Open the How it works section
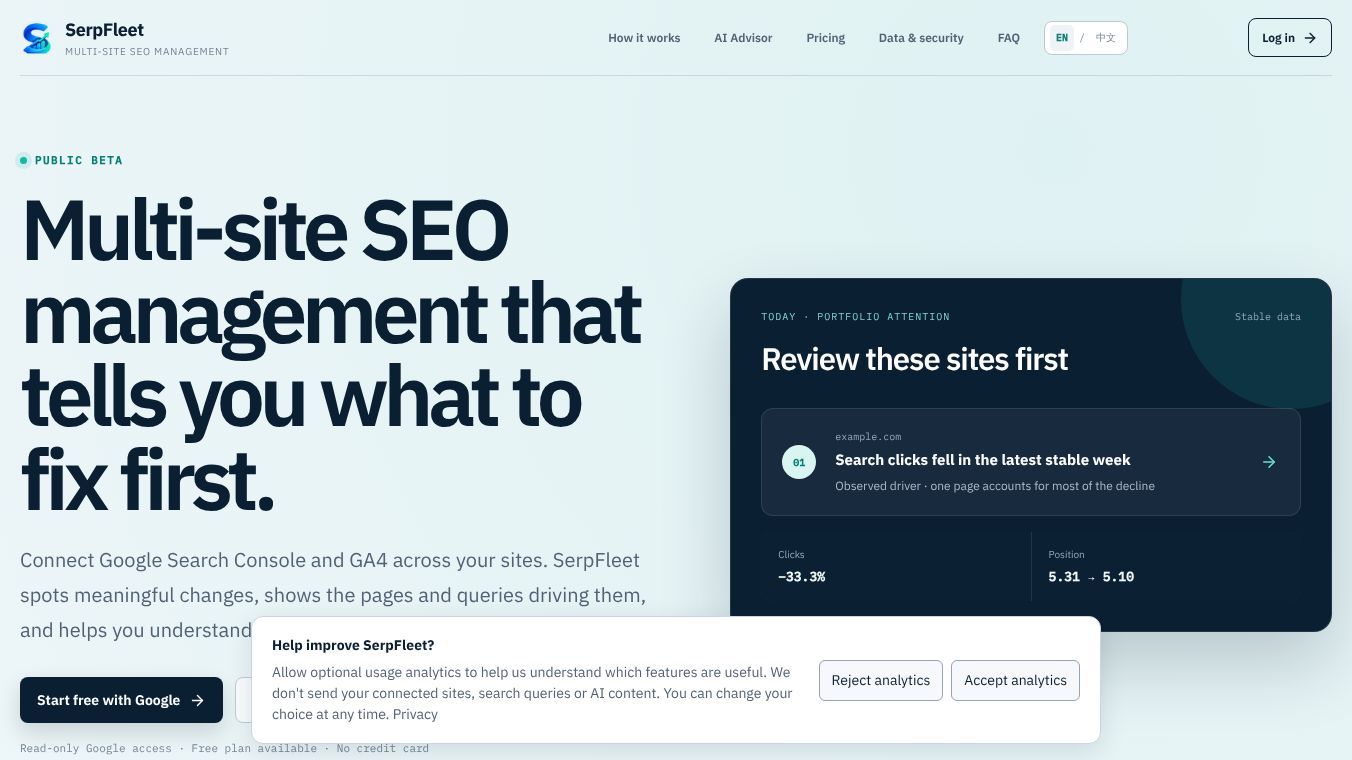The image size is (1352, 760). click(x=644, y=38)
